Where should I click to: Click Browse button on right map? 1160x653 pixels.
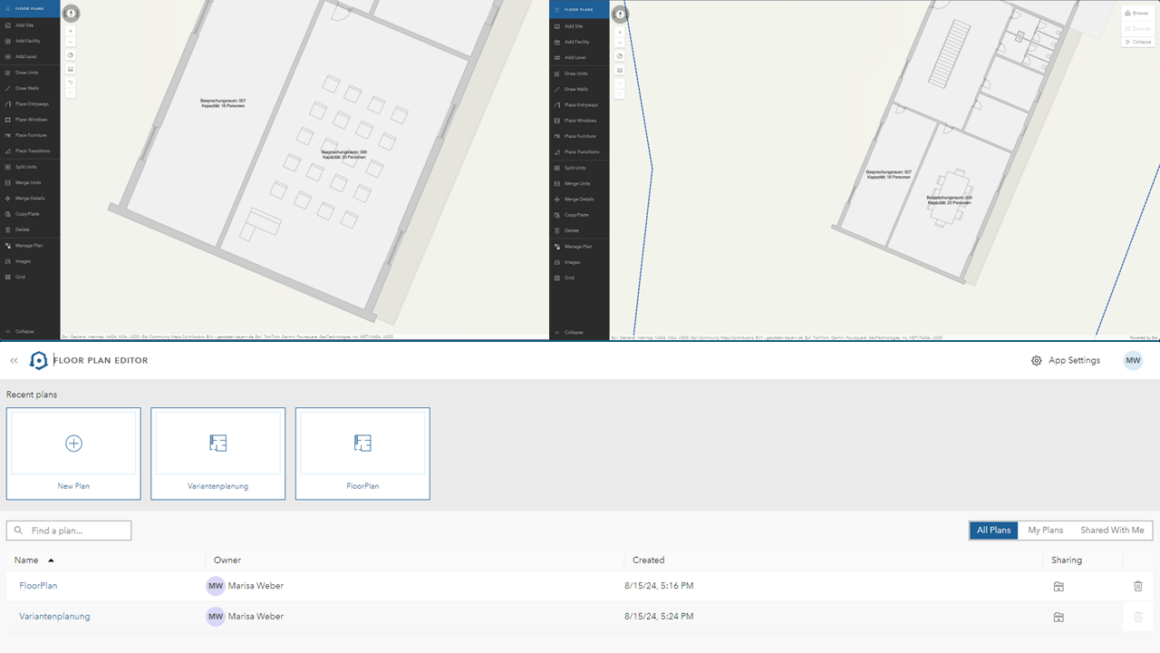(x=1137, y=13)
